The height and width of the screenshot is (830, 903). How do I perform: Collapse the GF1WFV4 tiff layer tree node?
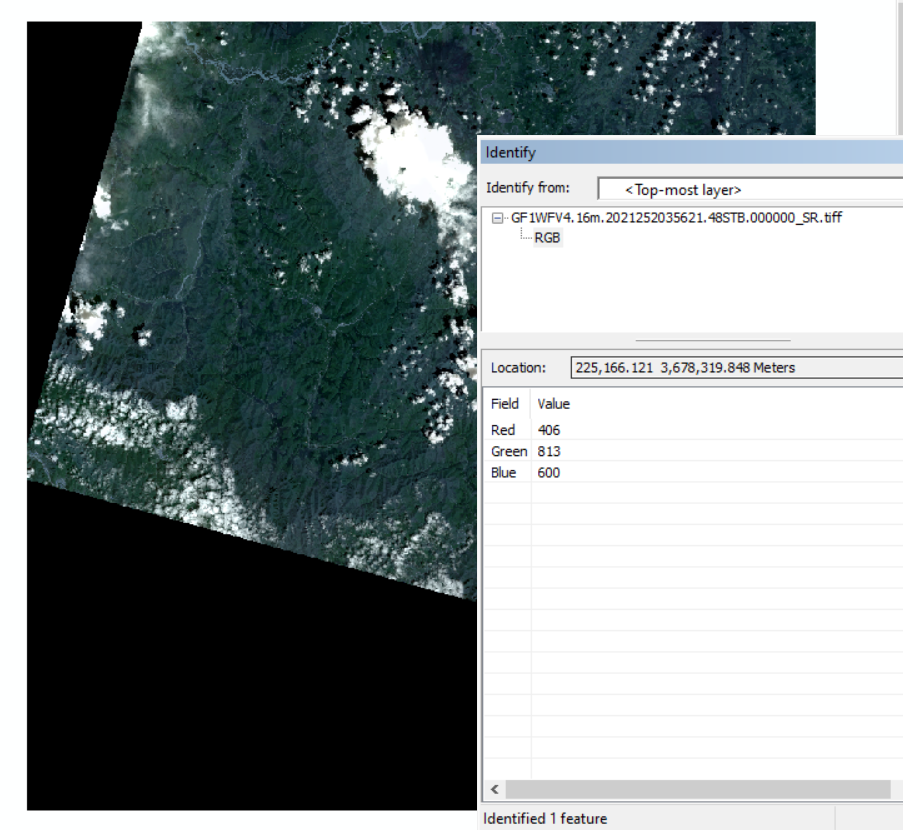point(497,218)
